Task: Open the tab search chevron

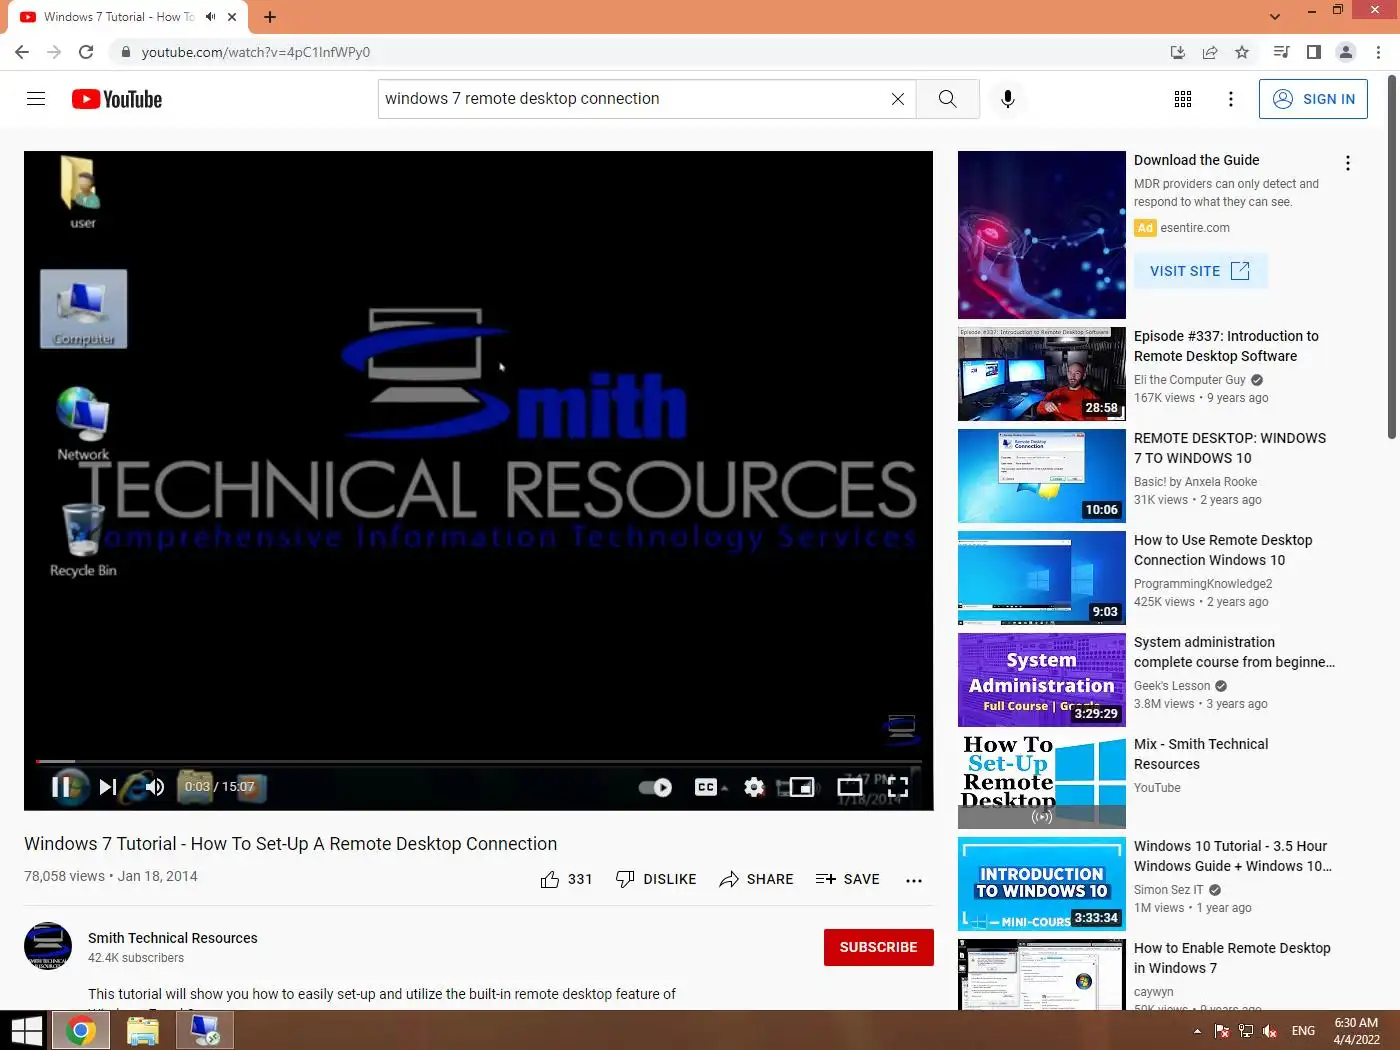Action: [1275, 17]
